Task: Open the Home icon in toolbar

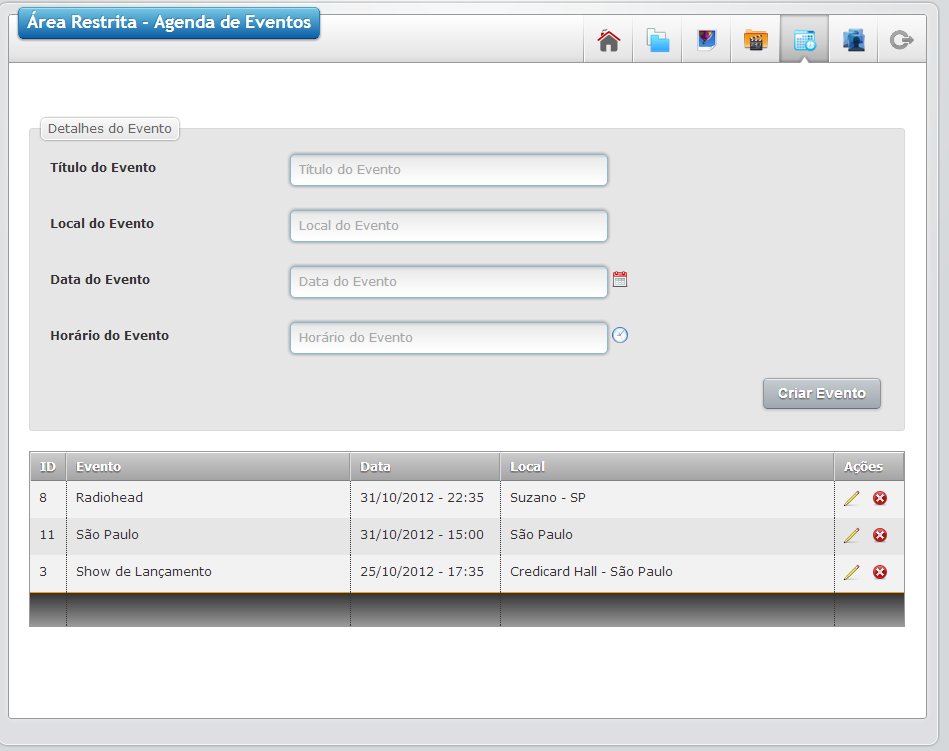Action: [608, 41]
